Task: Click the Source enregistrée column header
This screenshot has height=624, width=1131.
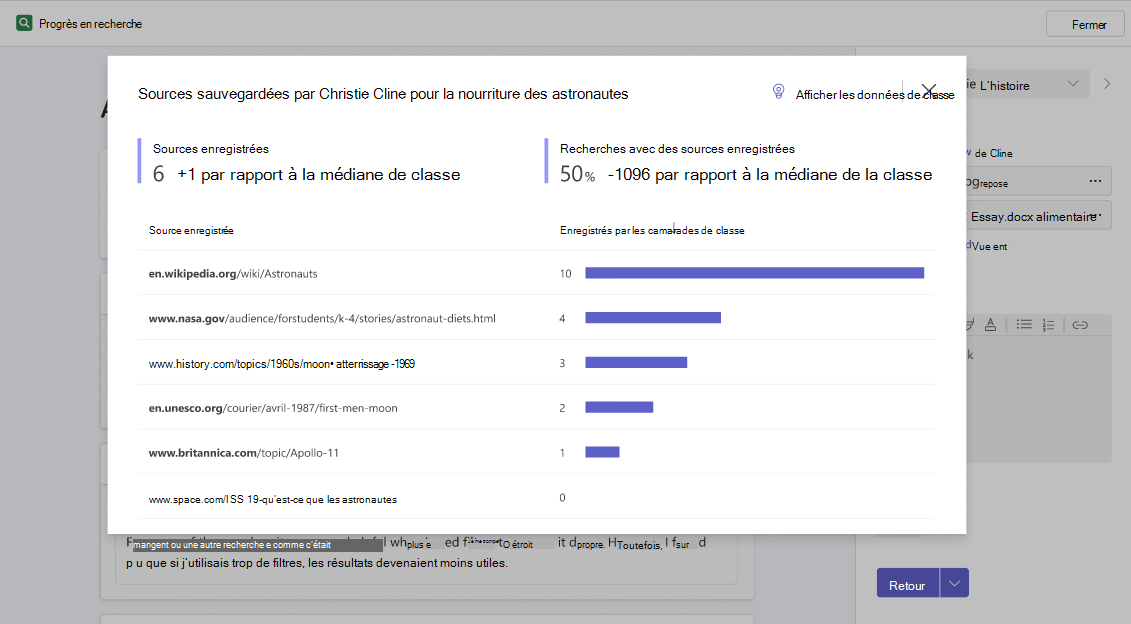Action: click(x=191, y=230)
